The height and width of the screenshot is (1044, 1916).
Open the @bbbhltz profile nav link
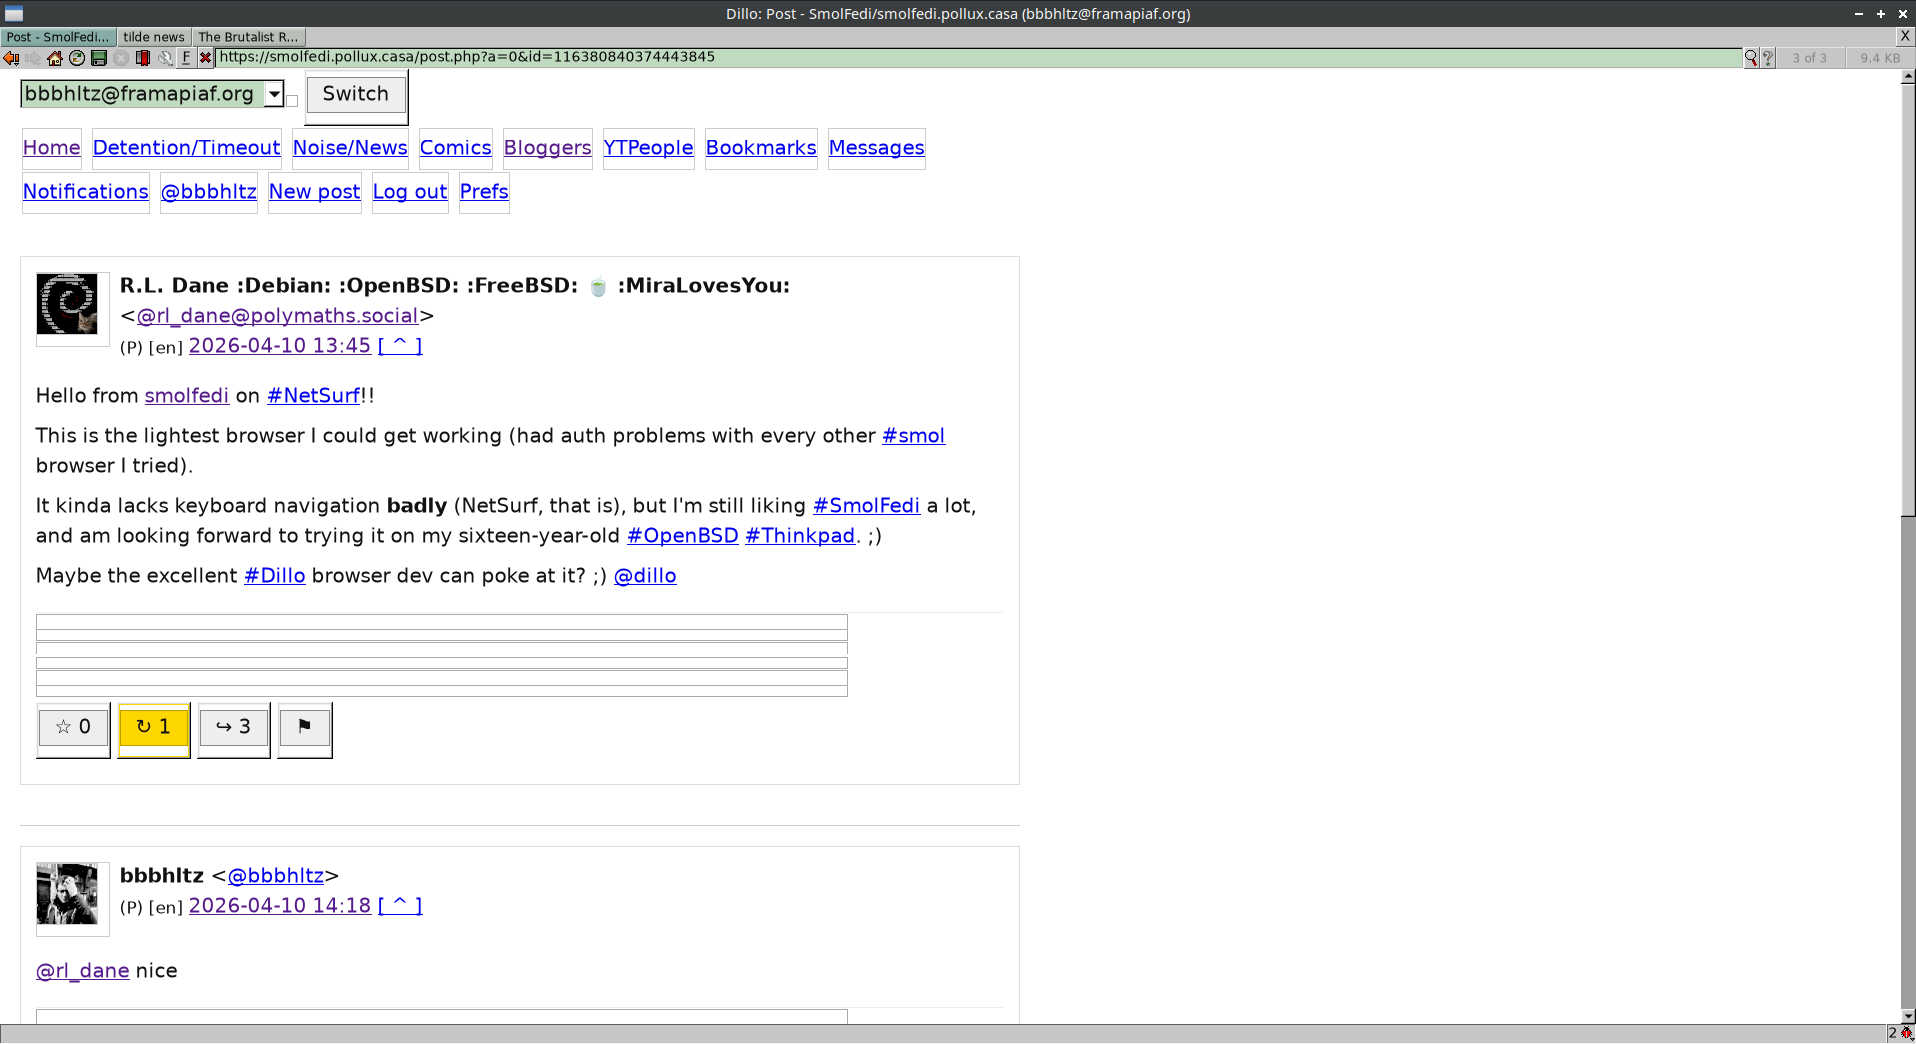(209, 192)
